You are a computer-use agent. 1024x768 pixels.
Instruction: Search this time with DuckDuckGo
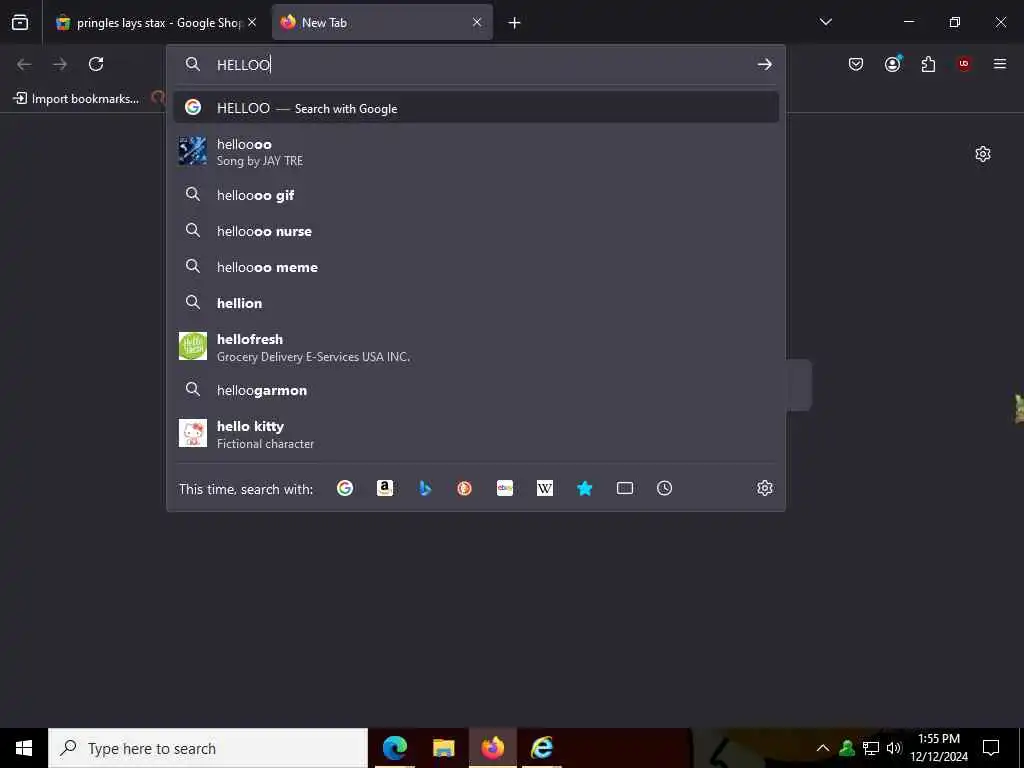click(464, 488)
